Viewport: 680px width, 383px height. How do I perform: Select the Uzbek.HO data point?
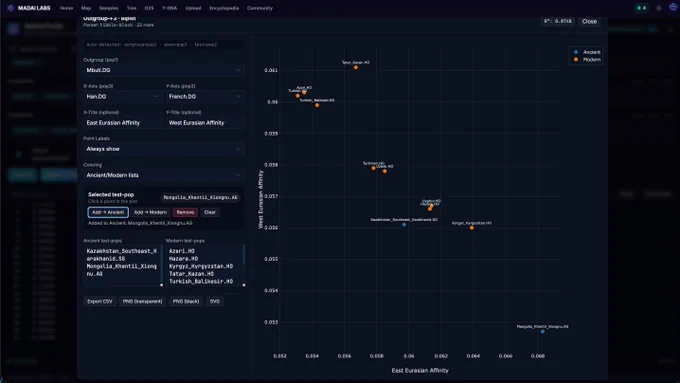coord(385,171)
